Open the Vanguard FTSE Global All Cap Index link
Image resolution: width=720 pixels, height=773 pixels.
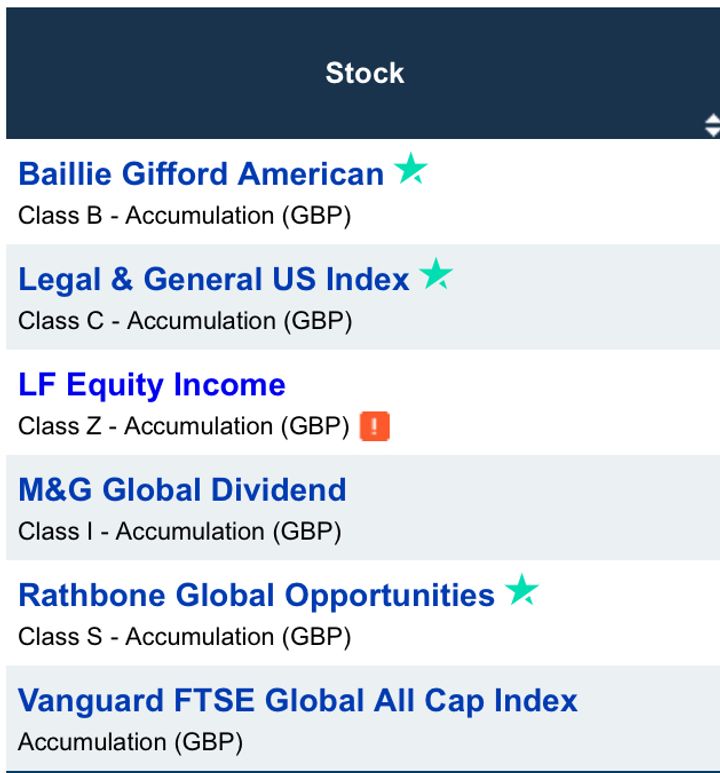point(298,700)
